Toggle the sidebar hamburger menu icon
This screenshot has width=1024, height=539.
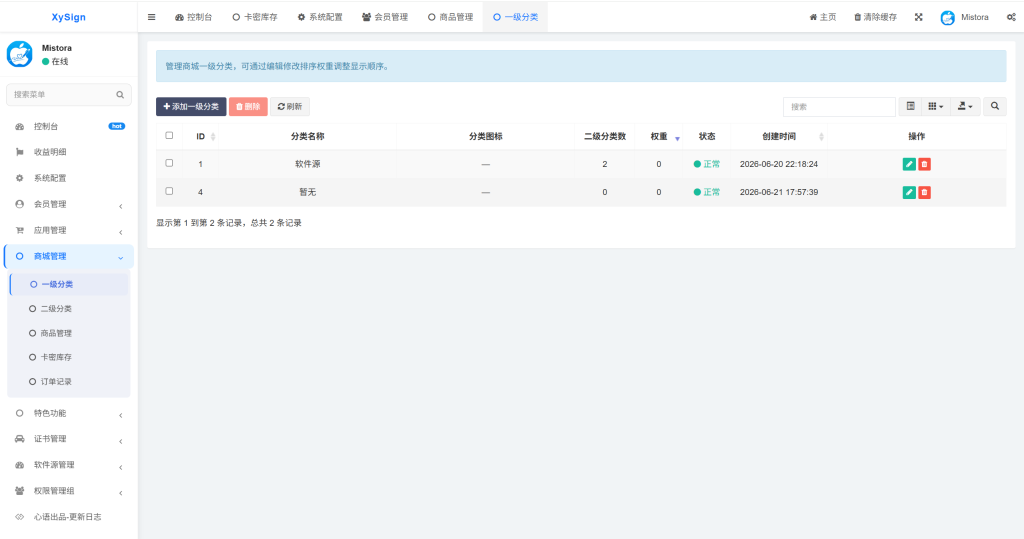click(x=152, y=17)
